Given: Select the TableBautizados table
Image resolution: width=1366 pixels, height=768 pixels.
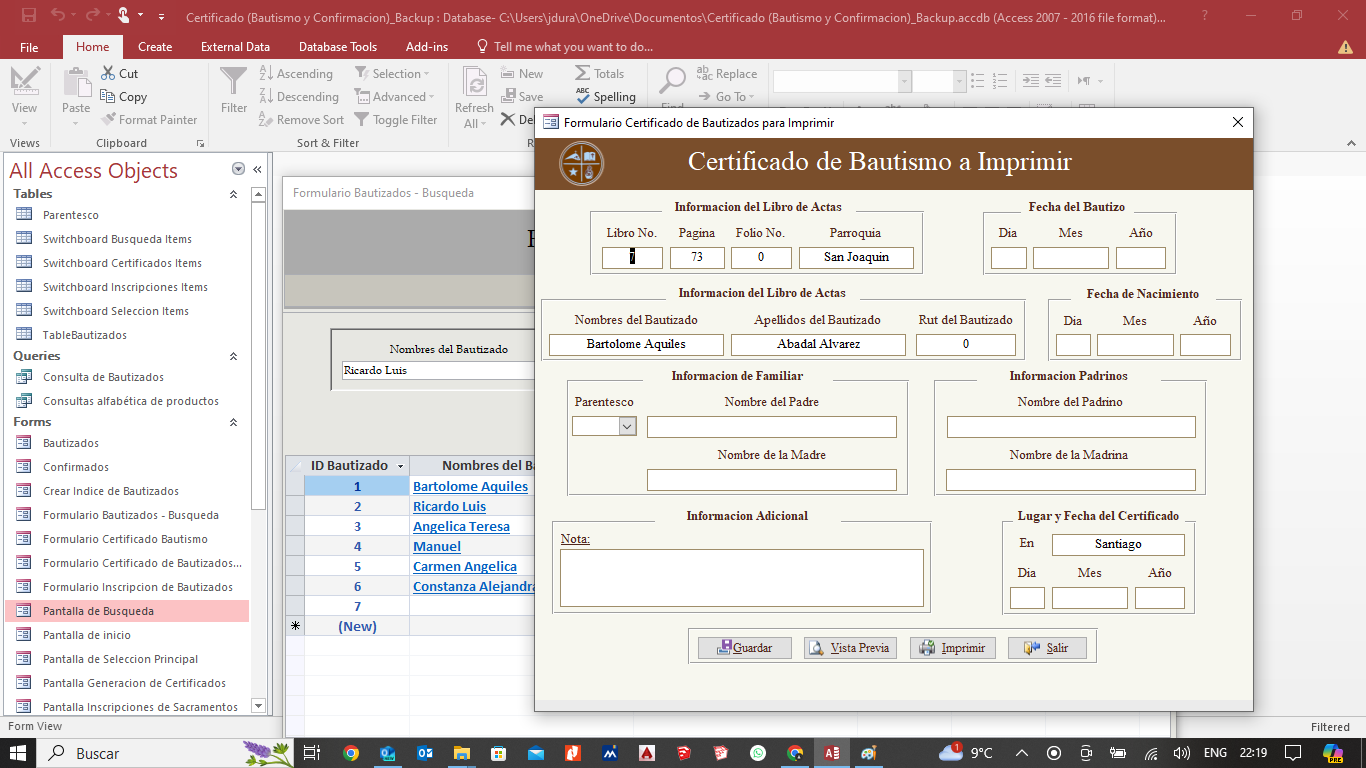Looking at the screenshot, I should [x=85, y=335].
